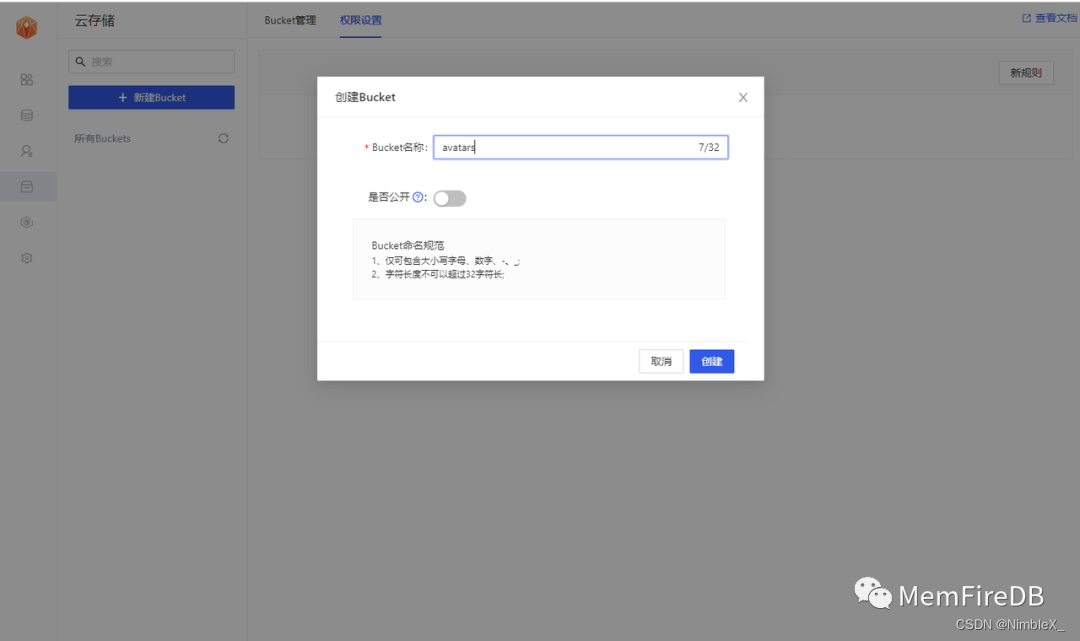Screen dimensions: 1080x641
Task: Open the MemFireDB home logo icon
Action: pos(26,27)
